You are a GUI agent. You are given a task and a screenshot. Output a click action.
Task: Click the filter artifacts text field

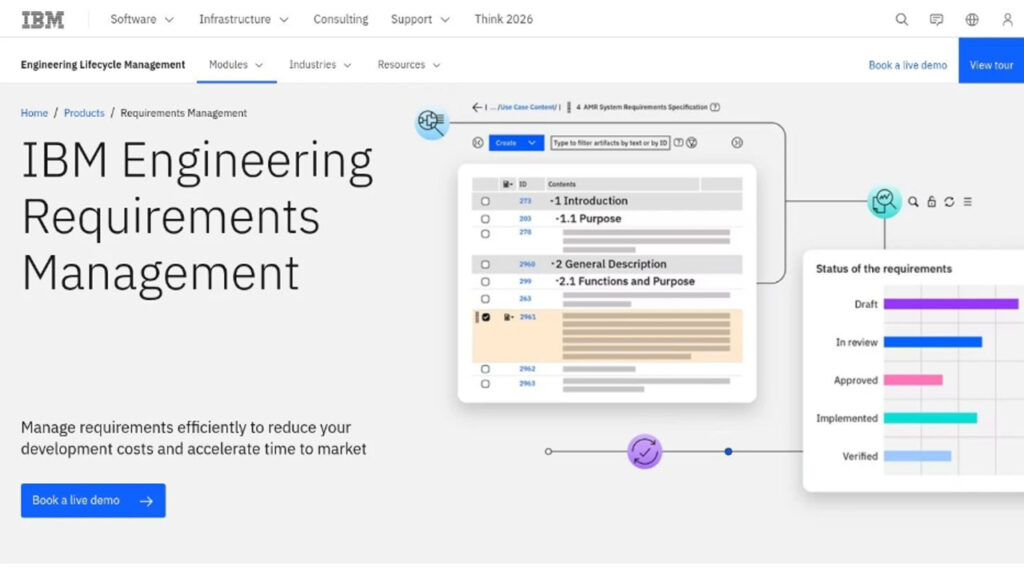(610, 143)
